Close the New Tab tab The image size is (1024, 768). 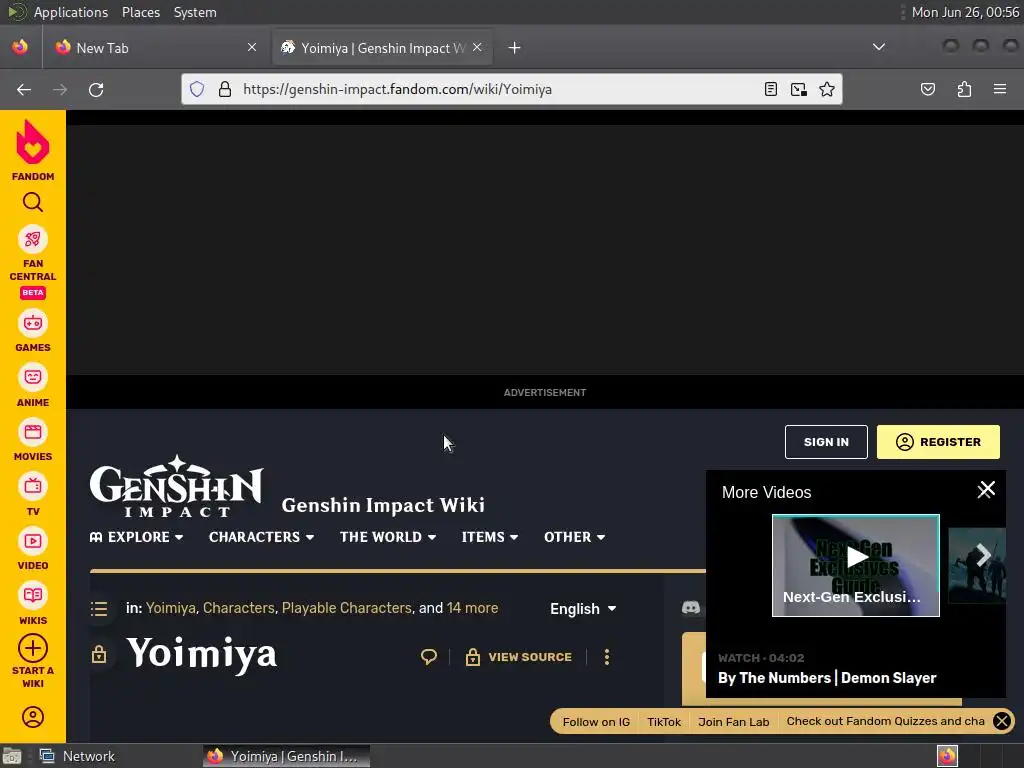(x=252, y=47)
